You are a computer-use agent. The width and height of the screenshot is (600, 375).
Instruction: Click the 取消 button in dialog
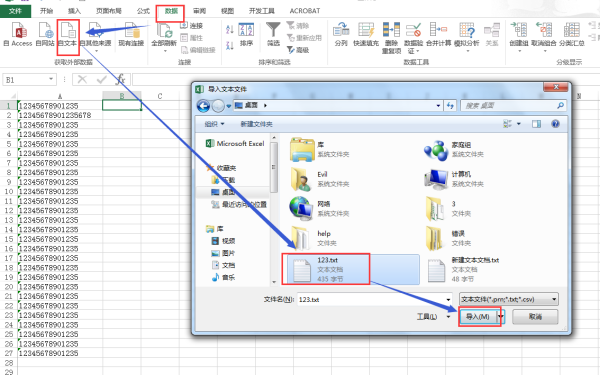535,317
